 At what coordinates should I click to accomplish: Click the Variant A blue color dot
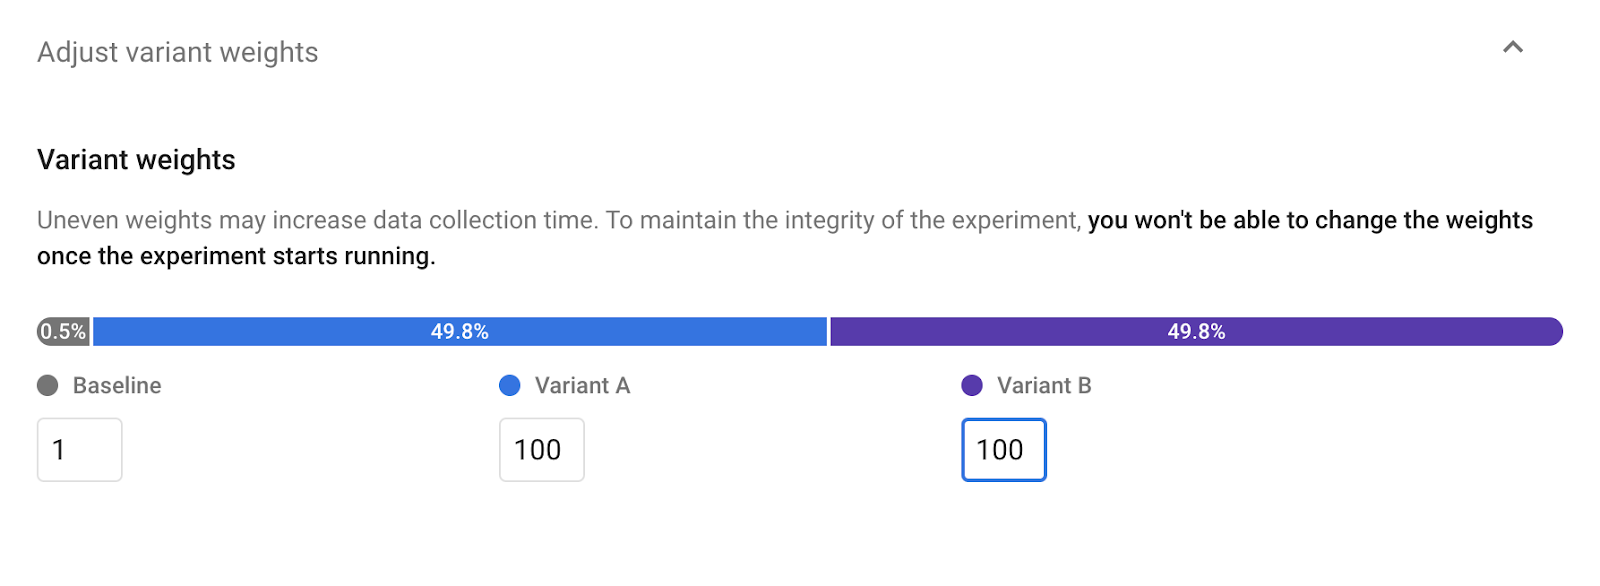tap(510, 384)
